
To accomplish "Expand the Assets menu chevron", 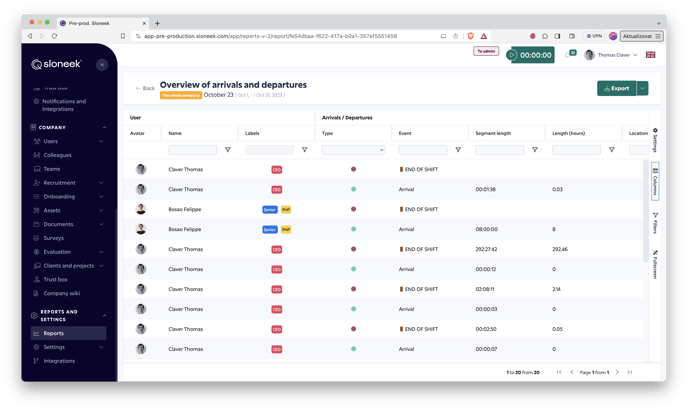I will tap(101, 210).
